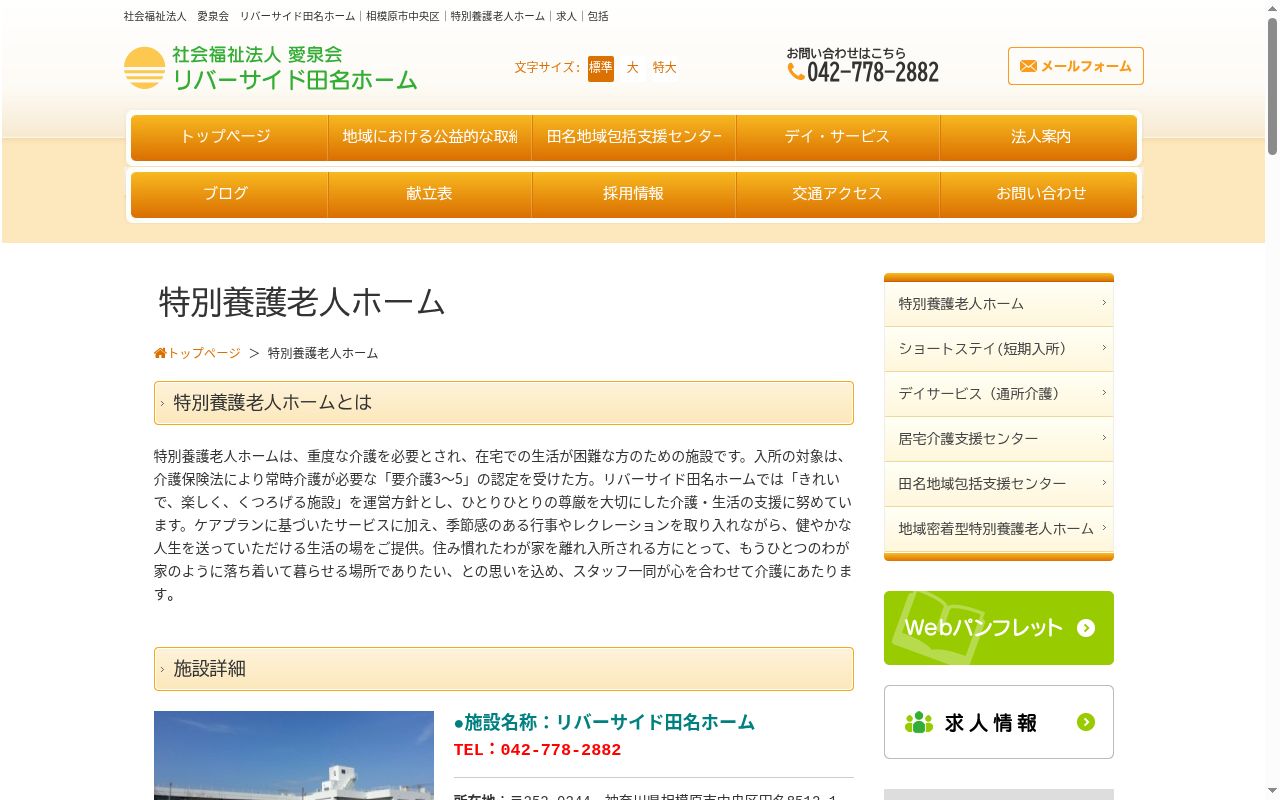Open 交通アクセス navigation item

[x=838, y=195]
